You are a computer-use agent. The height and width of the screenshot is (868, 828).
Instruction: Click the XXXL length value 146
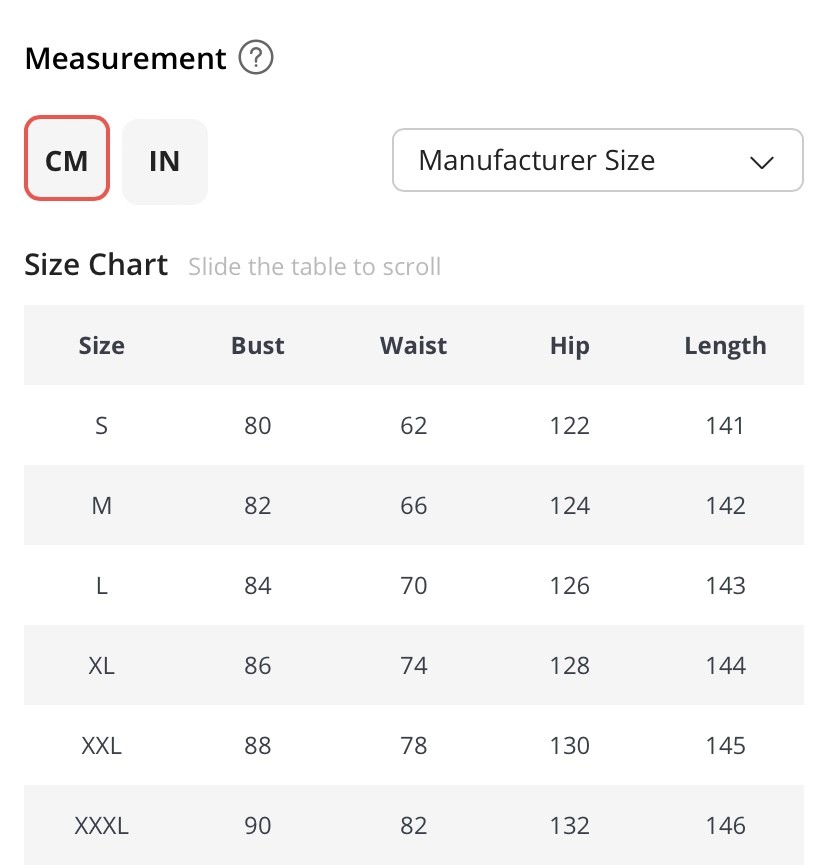[725, 826]
